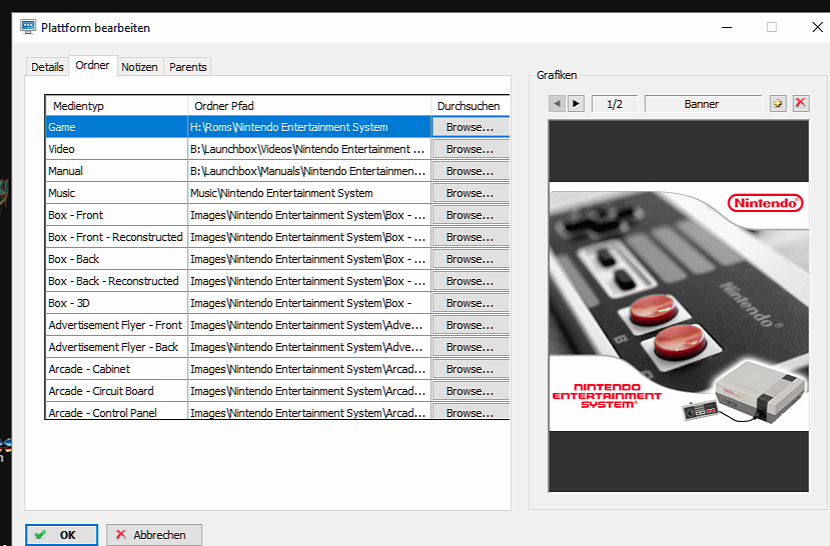Select the Box - Front cell
This screenshot has width=830, height=546.
[116, 215]
